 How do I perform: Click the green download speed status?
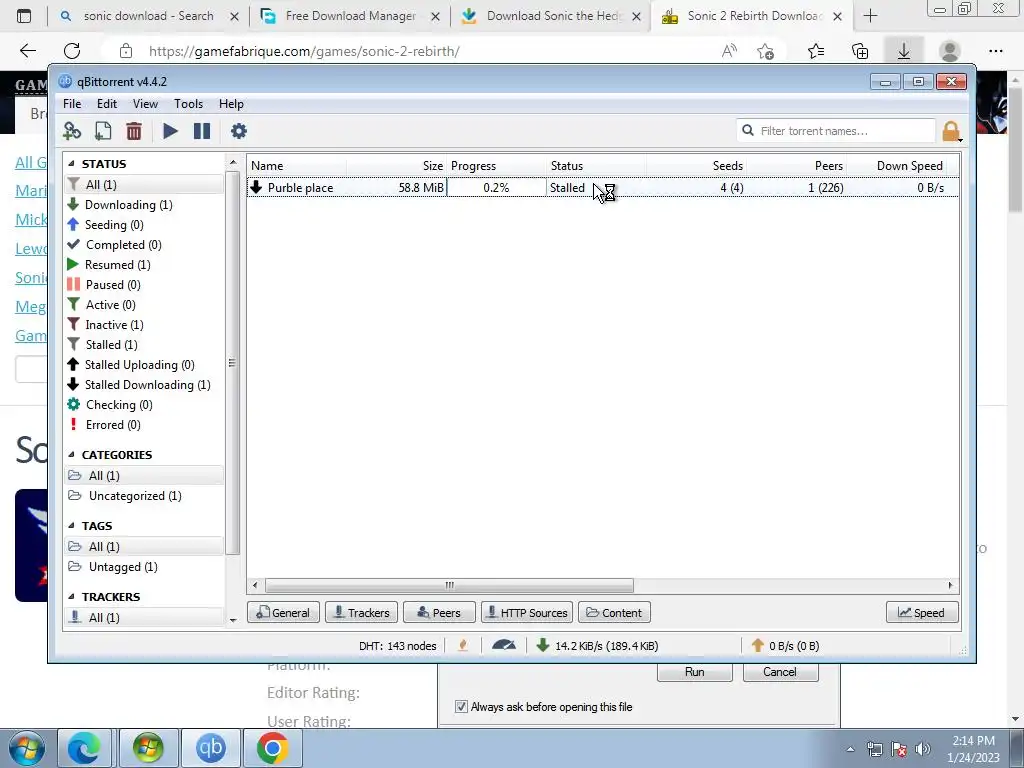click(598, 646)
